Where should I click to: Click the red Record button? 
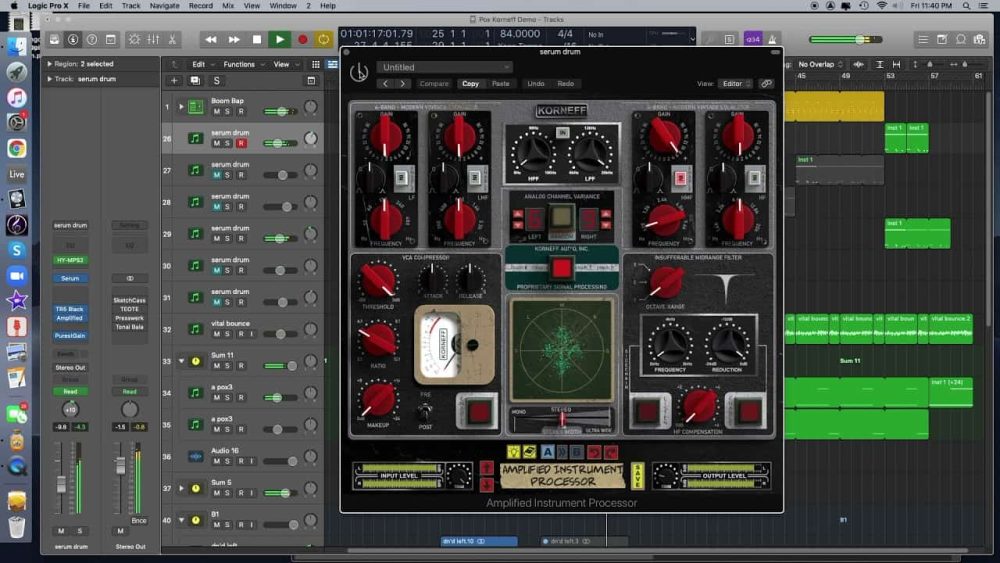[302, 40]
